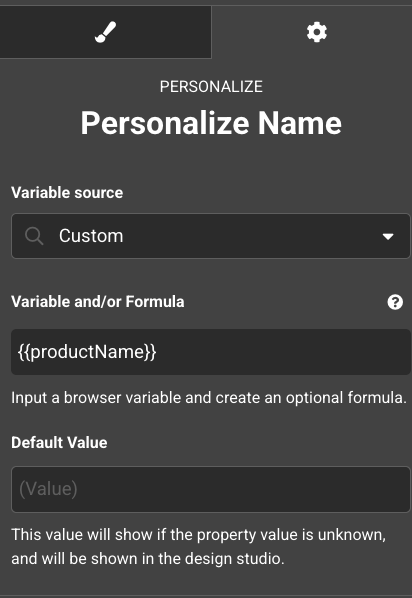Place cursor after the productName closing braces

tap(158, 352)
